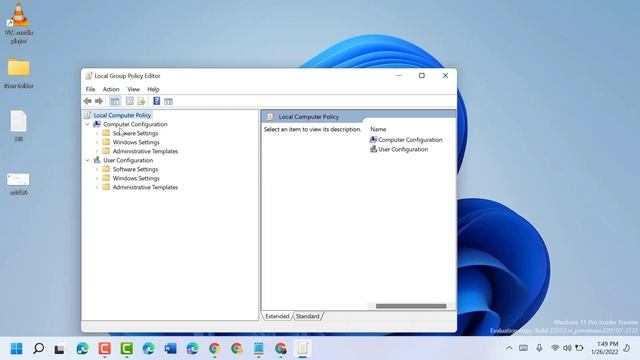
Task: Click User Configuration text in the right pane
Action: [x=403, y=149]
